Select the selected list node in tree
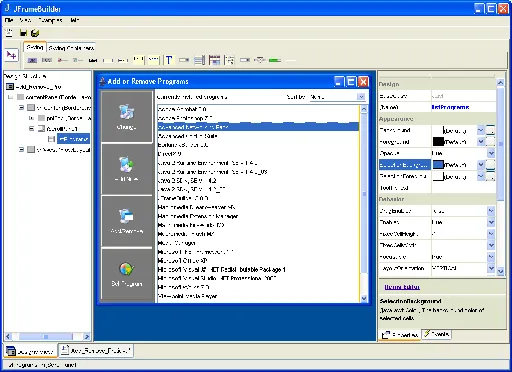512x372 pixels. click(73, 139)
